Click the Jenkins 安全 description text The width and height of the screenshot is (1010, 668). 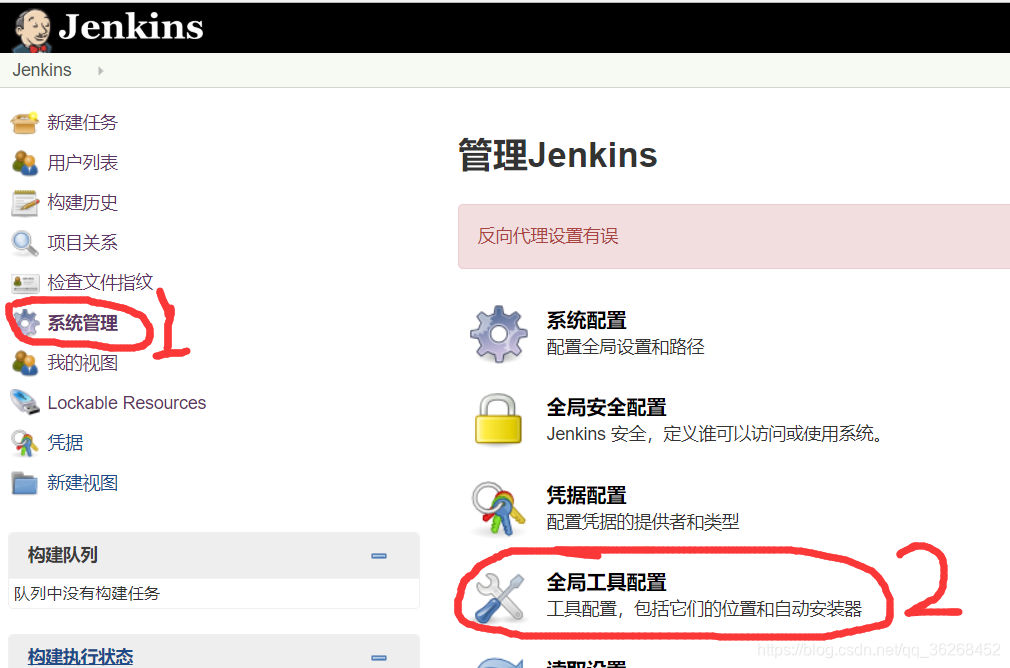point(714,434)
